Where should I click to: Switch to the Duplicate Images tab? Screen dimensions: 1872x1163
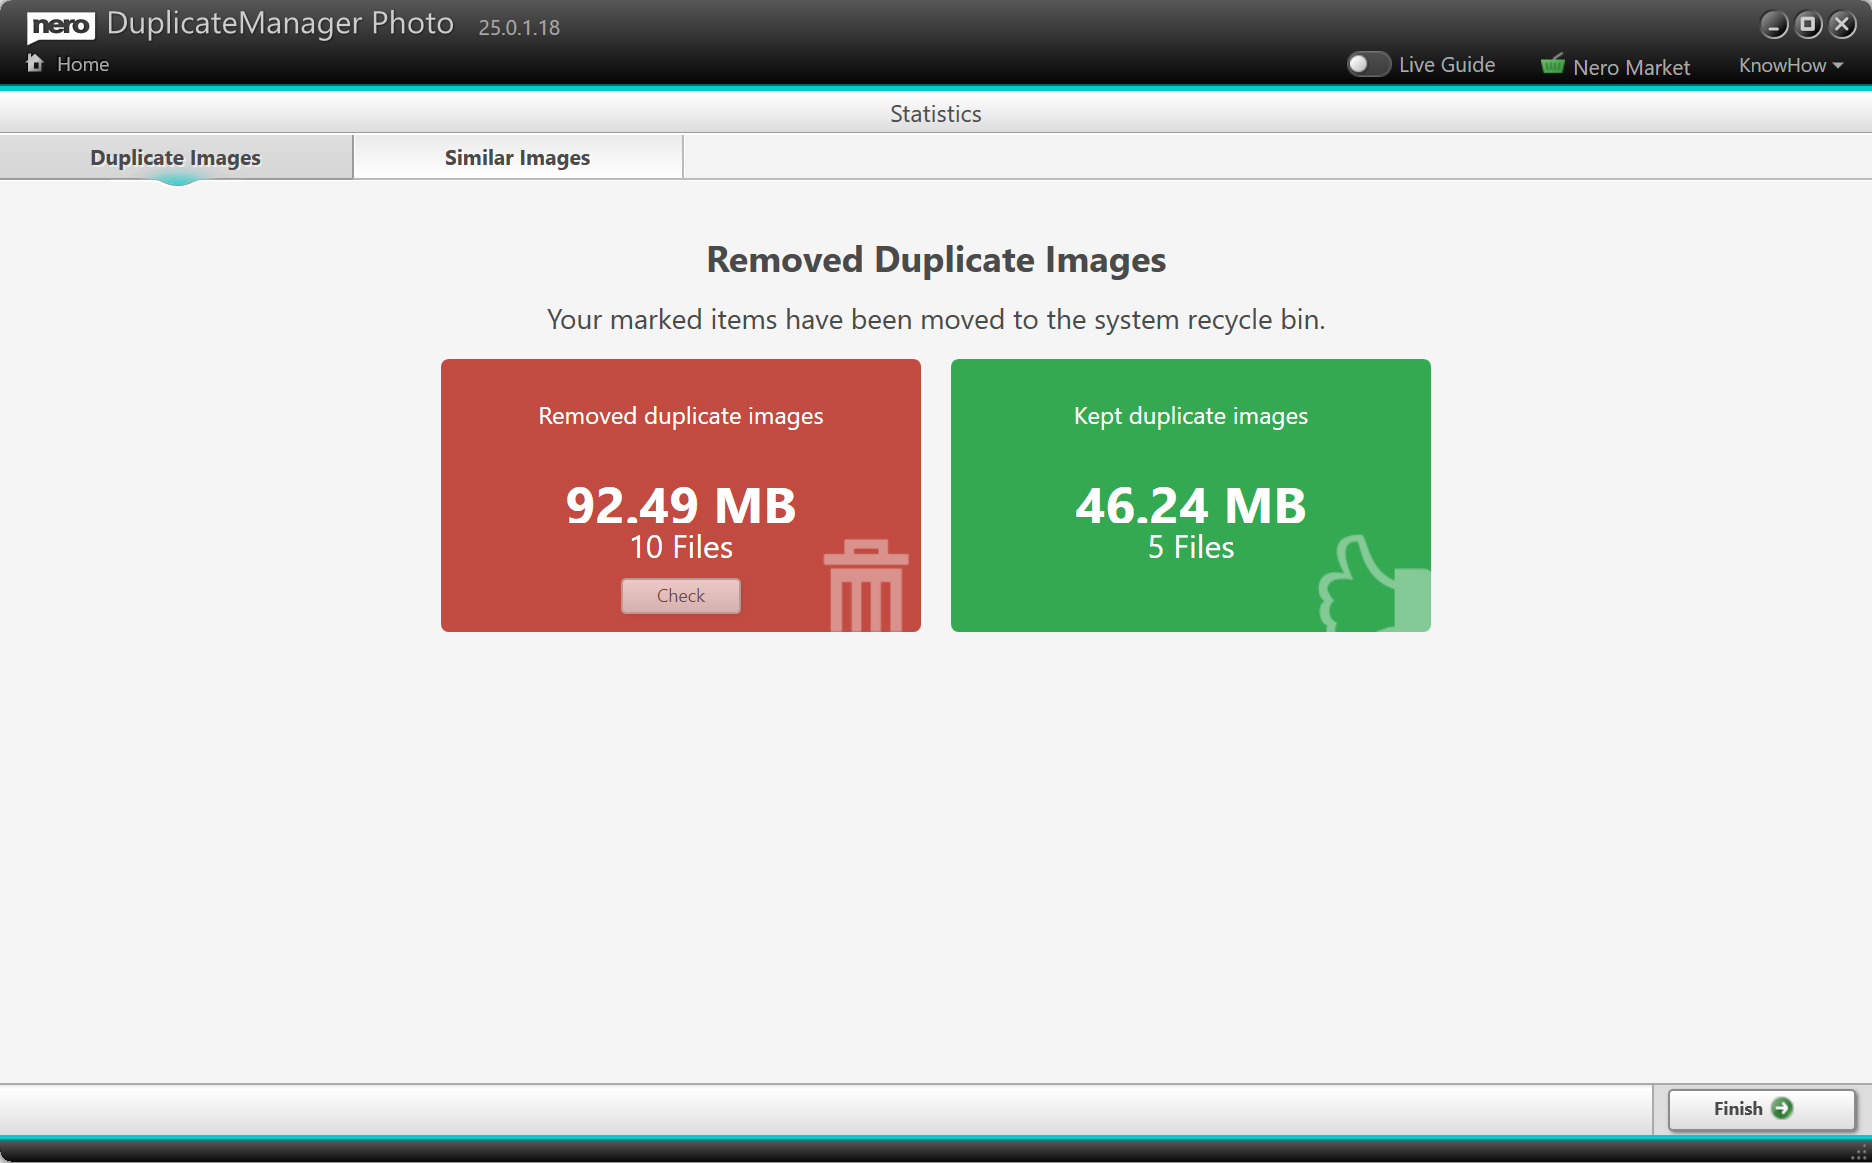click(176, 157)
